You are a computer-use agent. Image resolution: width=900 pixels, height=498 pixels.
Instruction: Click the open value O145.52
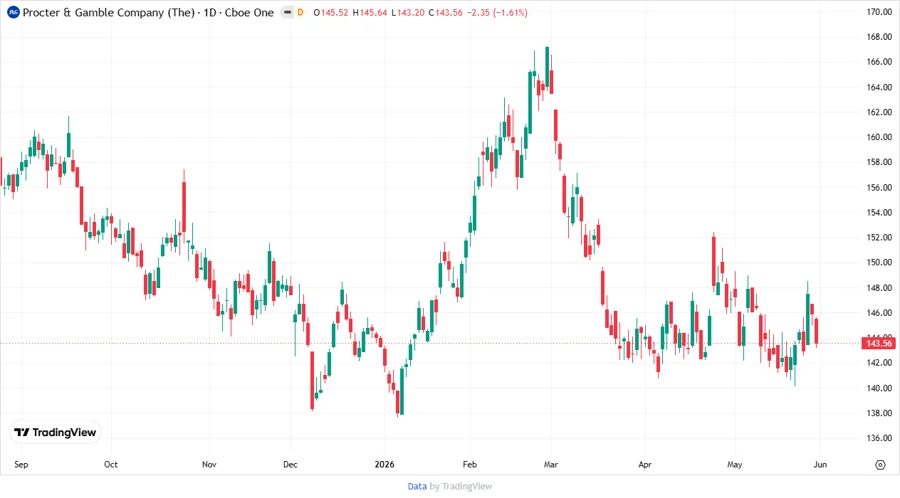click(x=331, y=12)
